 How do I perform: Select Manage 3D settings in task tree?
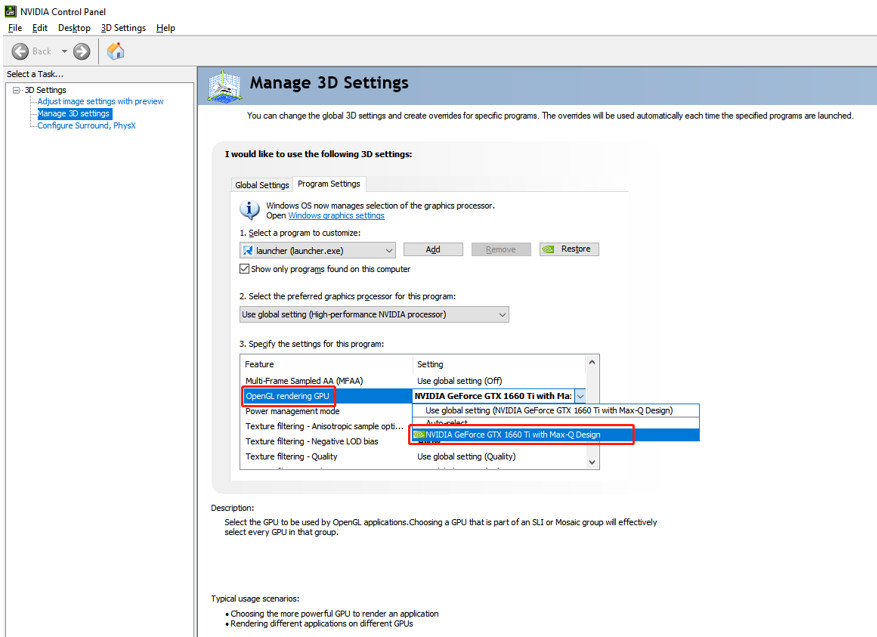74,114
